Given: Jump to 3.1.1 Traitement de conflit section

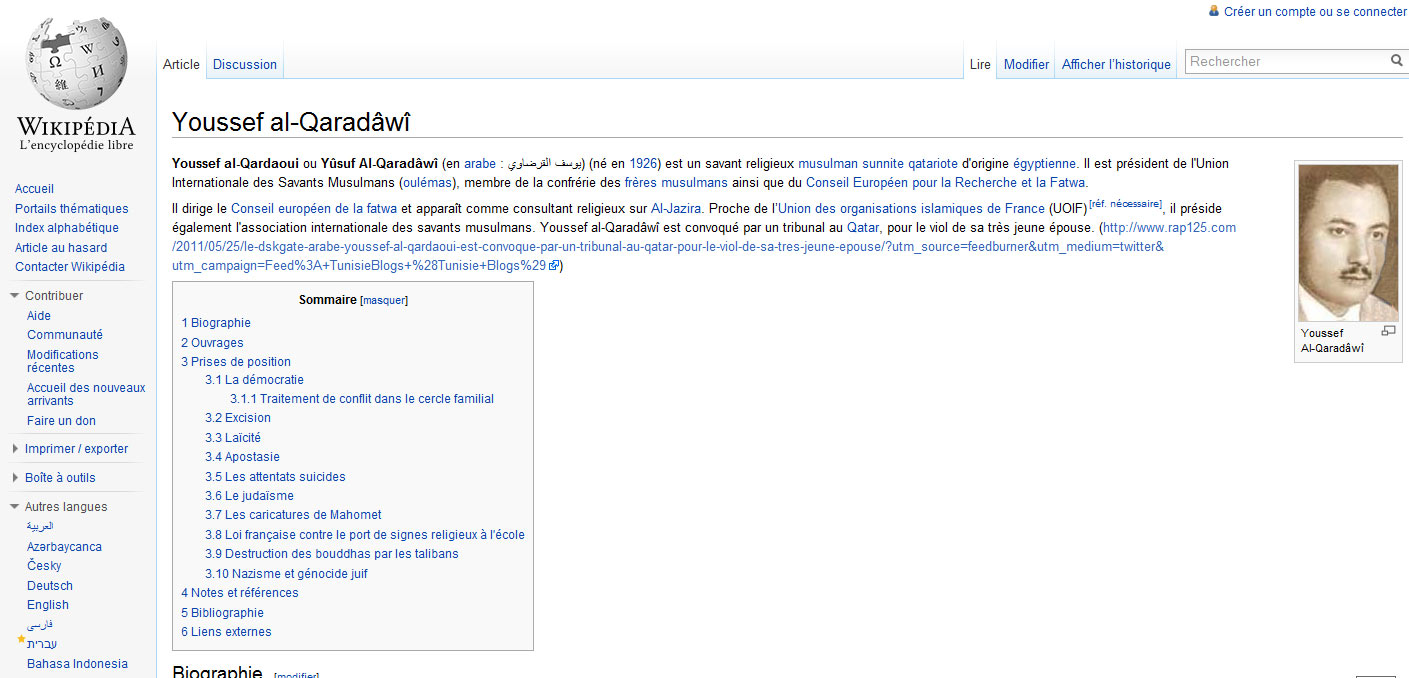Looking at the screenshot, I should click(362, 399).
